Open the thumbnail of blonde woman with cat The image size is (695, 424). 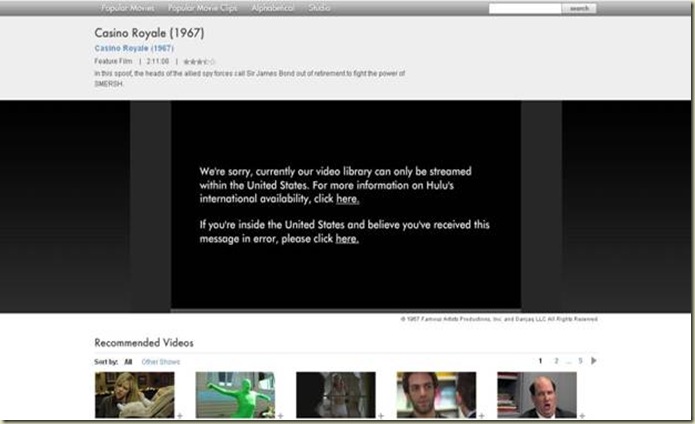pyautogui.click(x=134, y=395)
